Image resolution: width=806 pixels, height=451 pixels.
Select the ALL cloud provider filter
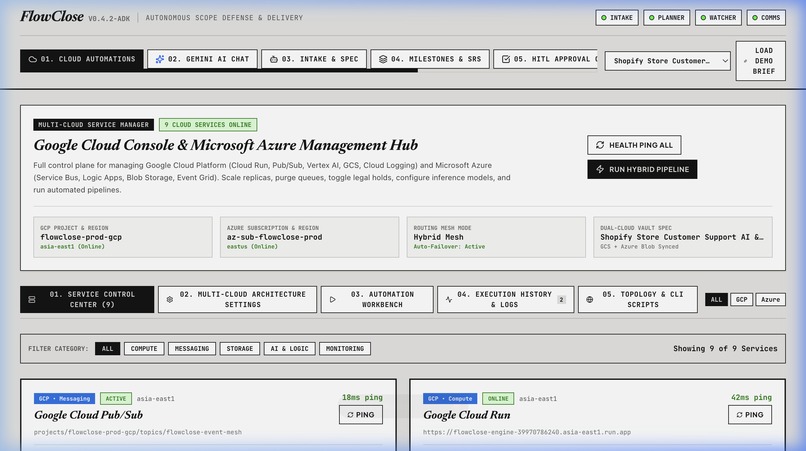(x=716, y=299)
